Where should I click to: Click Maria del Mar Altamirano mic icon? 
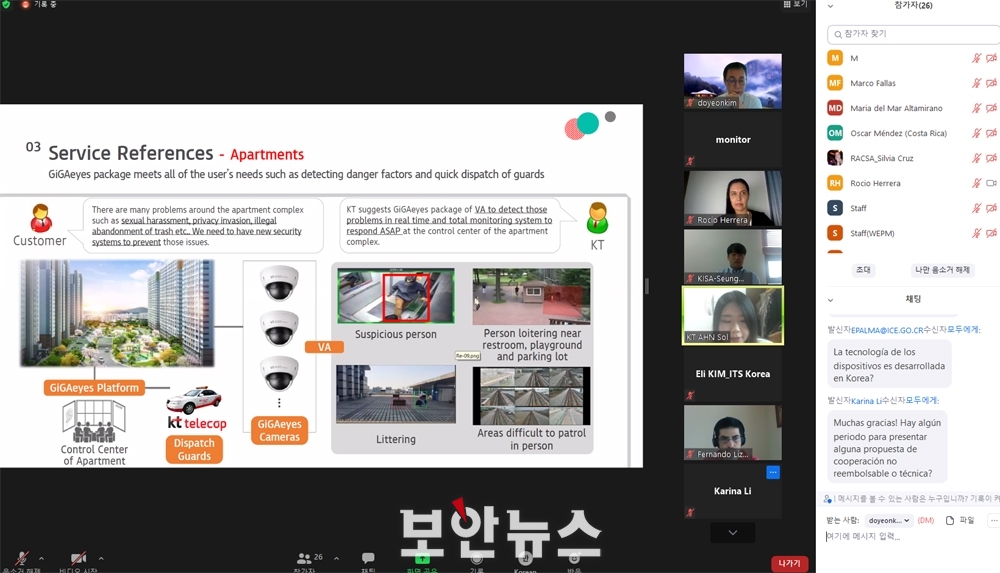(x=976, y=108)
